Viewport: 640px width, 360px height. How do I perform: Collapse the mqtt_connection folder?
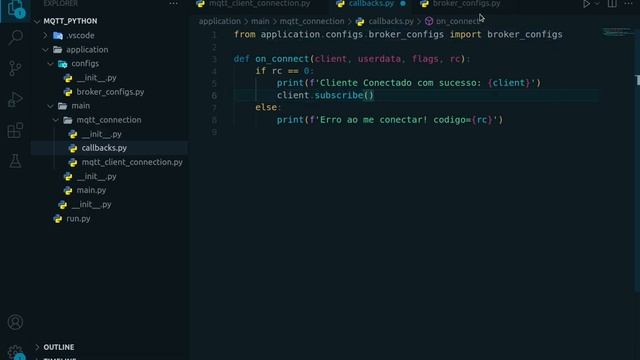pyautogui.click(x=56, y=120)
